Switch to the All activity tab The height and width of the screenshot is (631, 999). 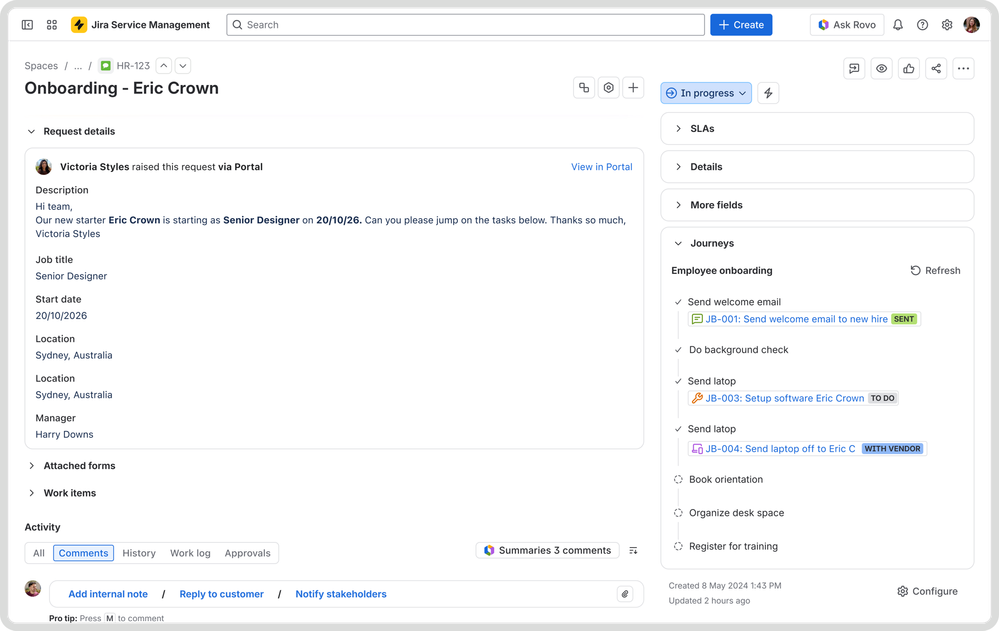tap(39, 553)
